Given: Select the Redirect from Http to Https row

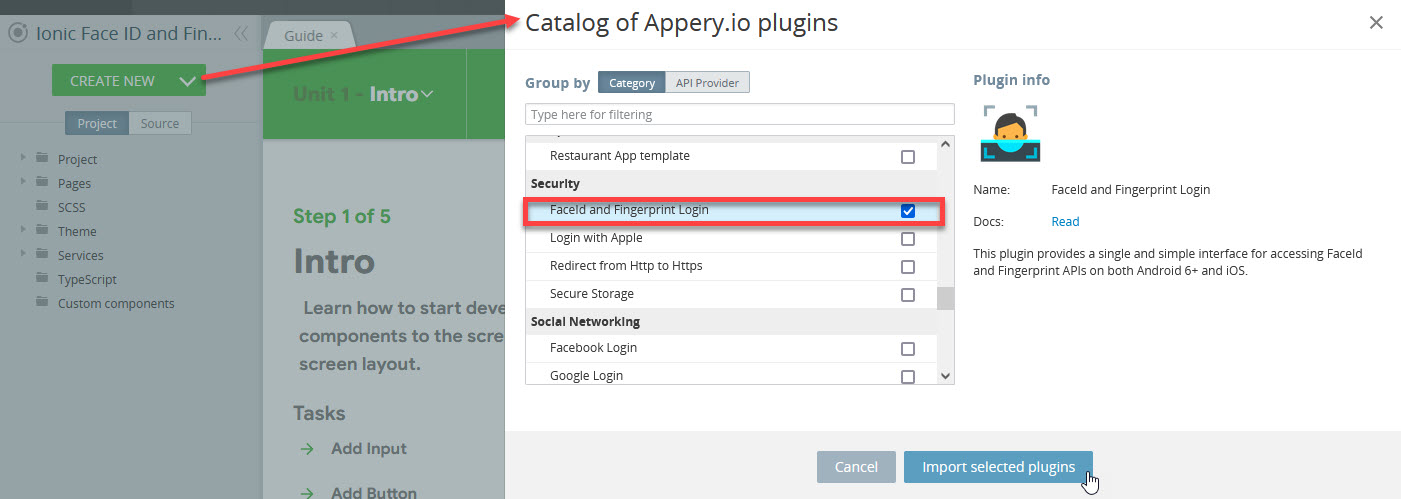Looking at the screenshot, I should [x=731, y=266].
